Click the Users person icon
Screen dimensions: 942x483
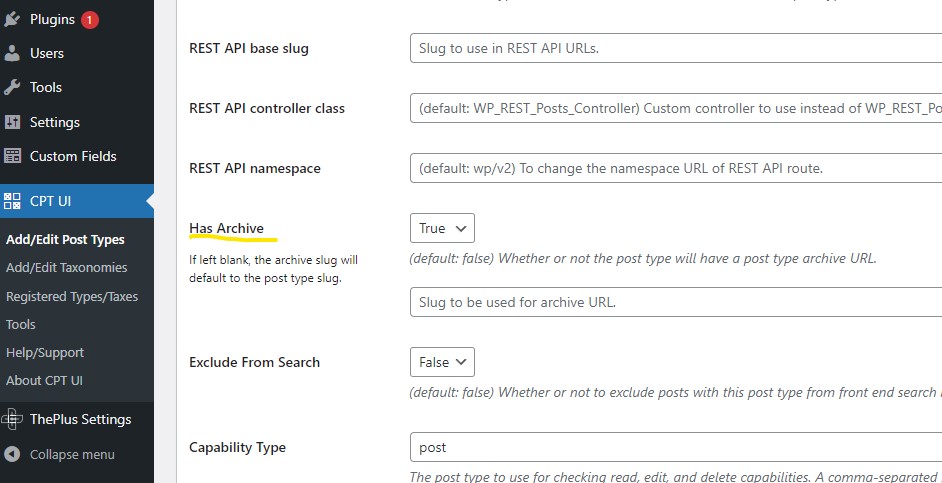(12, 53)
